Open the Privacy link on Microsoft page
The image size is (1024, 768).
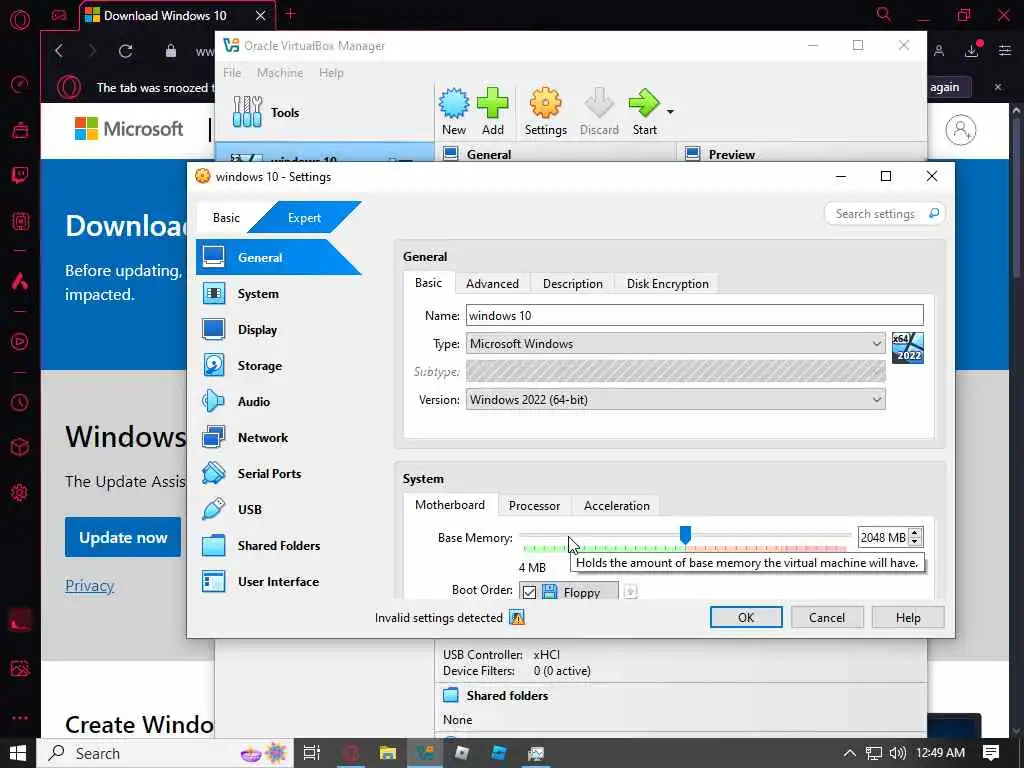(89, 585)
